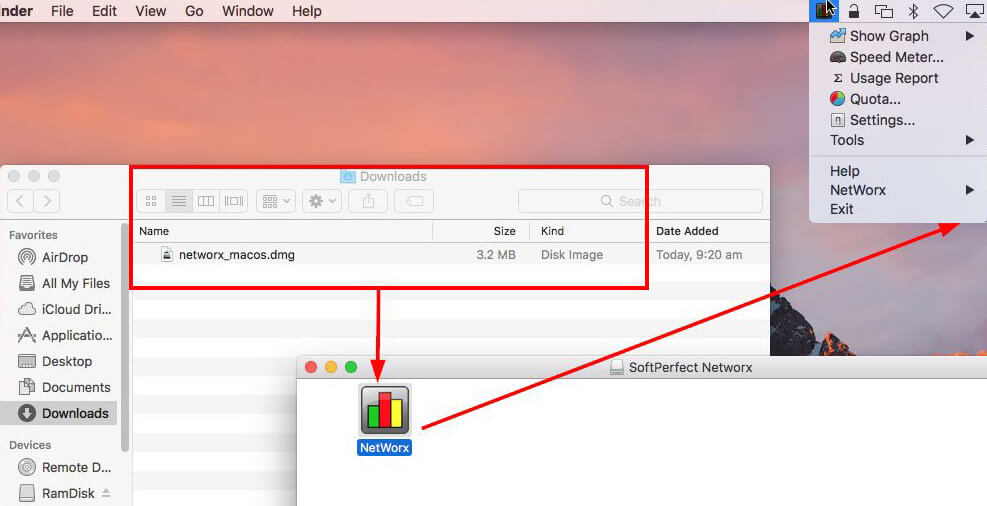Open the gear action dropdown
Viewport: 987px width, 506px height.
pos(322,201)
